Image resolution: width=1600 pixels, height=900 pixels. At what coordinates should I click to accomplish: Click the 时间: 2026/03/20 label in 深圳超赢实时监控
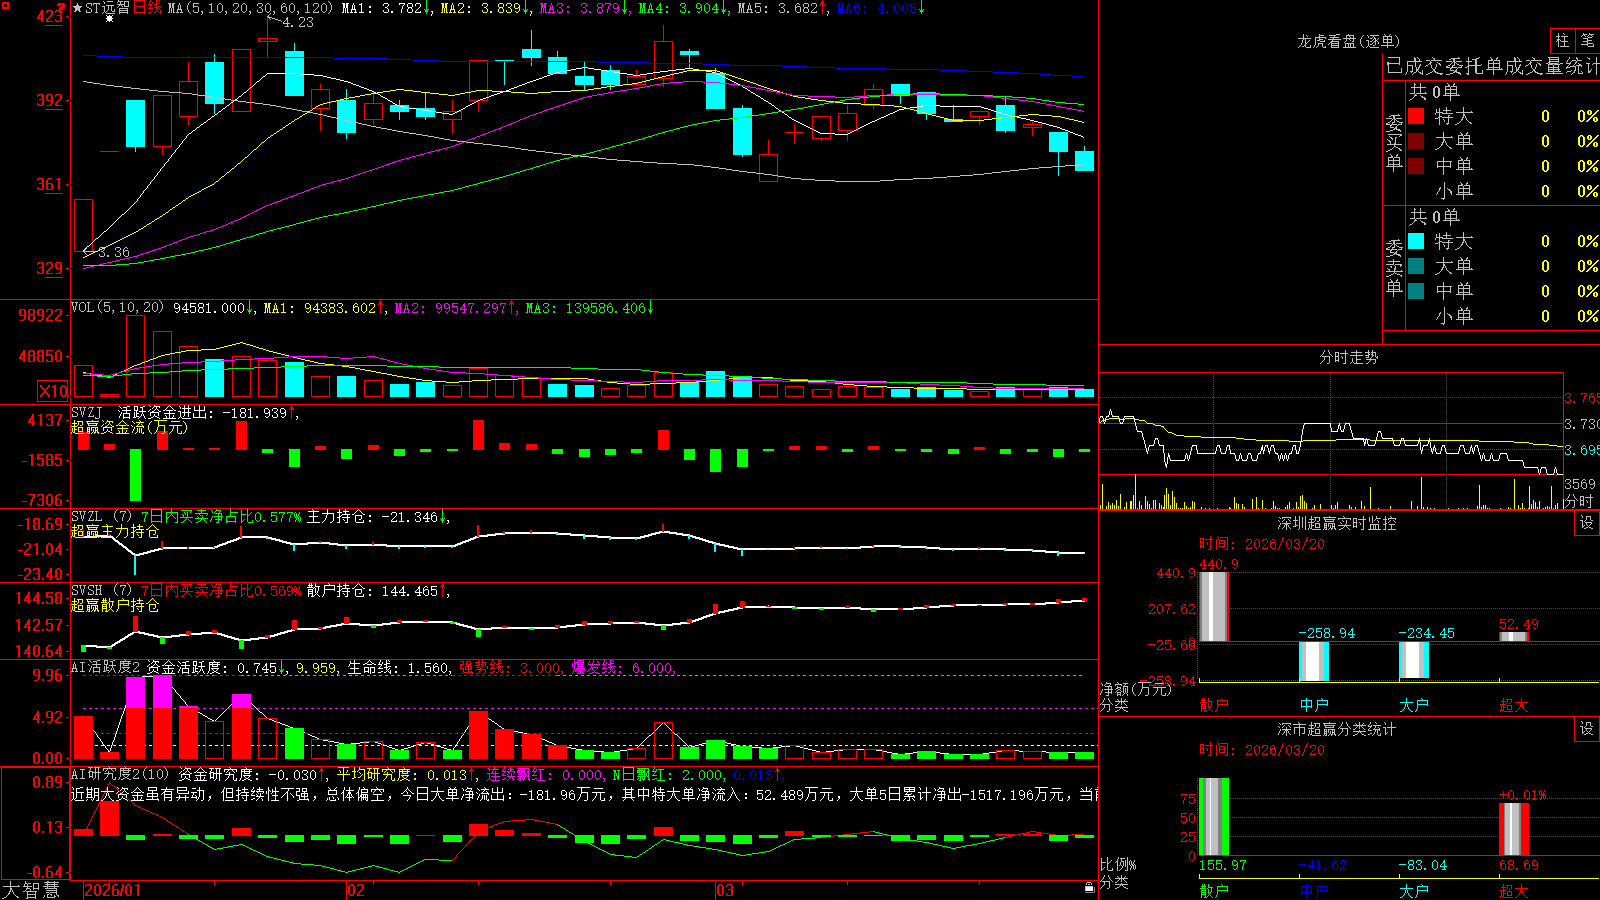[1261, 544]
